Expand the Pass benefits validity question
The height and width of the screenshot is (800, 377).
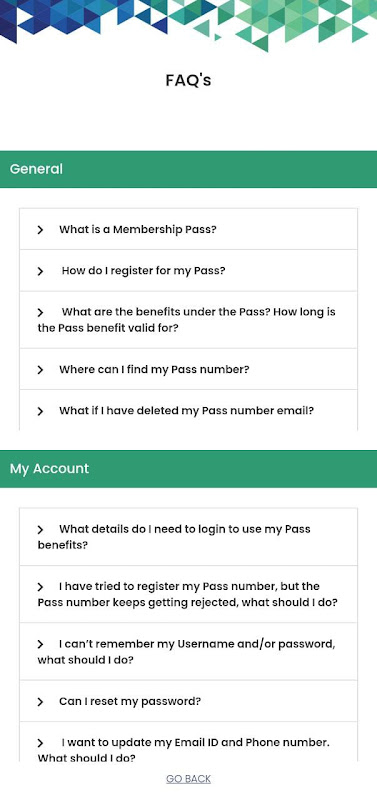[188, 320]
